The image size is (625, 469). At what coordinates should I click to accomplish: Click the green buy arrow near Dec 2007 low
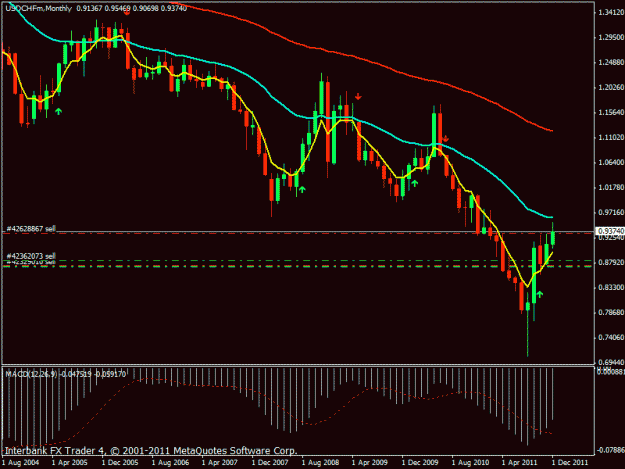click(302, 190)
